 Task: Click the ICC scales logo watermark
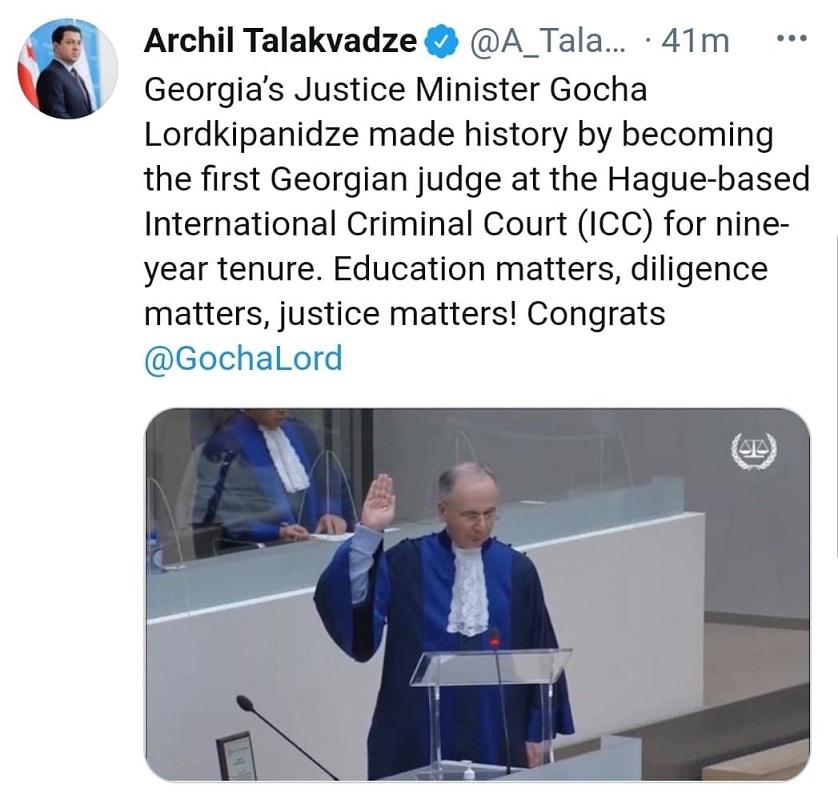pos(754,452)
